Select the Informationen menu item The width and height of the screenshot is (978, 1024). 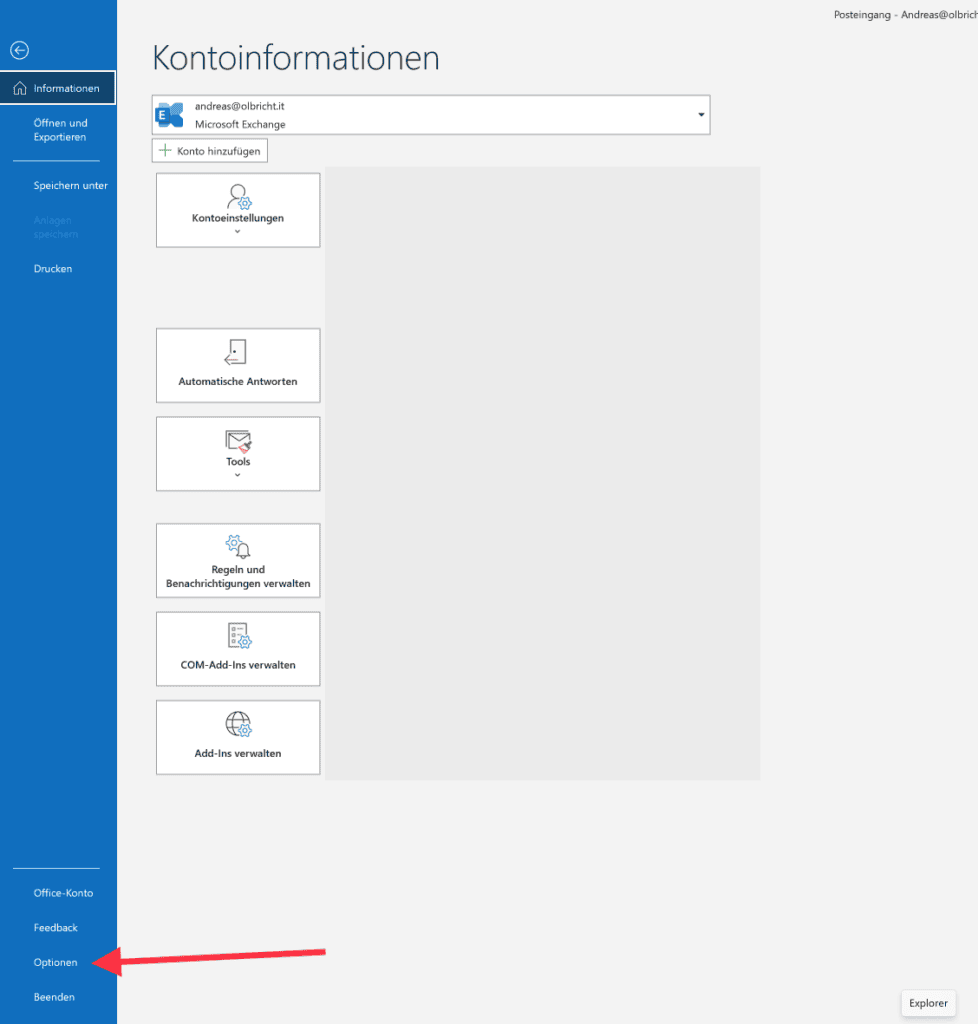coord(58,88)
